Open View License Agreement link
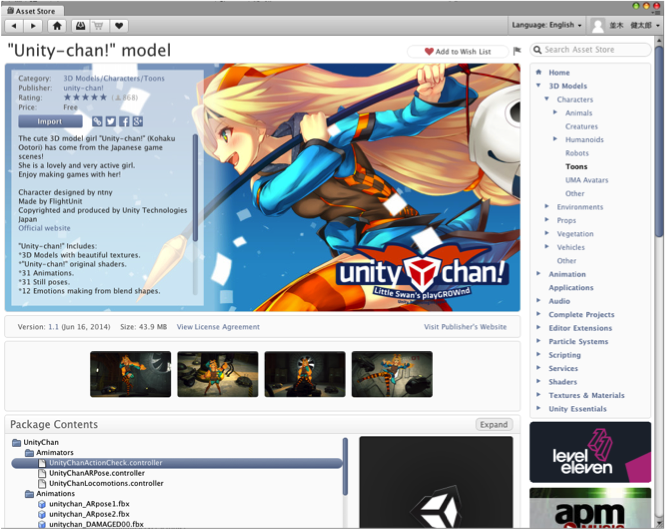This screenshot has width=665, height=529. click(x=218, y=327)
